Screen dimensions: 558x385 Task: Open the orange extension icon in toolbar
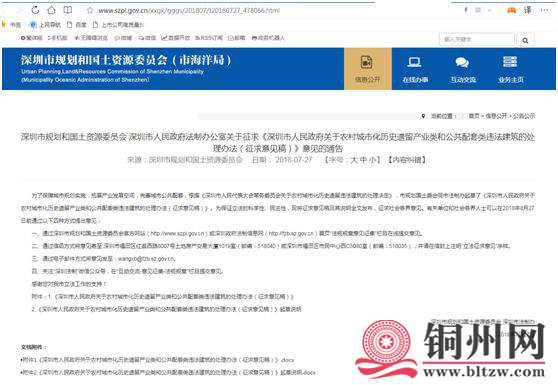coord(511,10)
